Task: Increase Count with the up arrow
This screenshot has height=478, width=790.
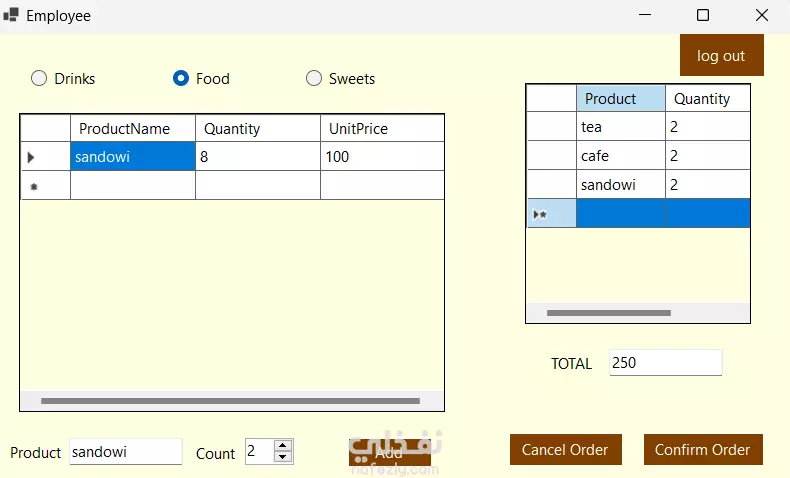Action: tap(283, 446)
